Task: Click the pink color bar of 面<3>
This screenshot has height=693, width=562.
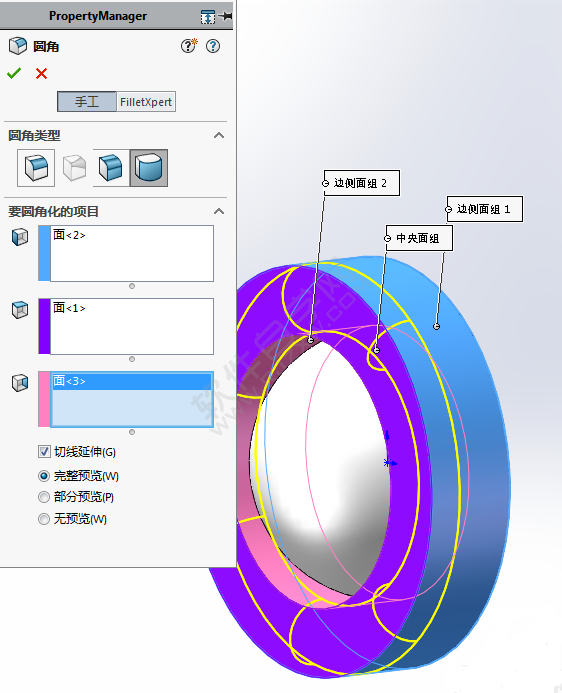Action: tap(44, 399)
